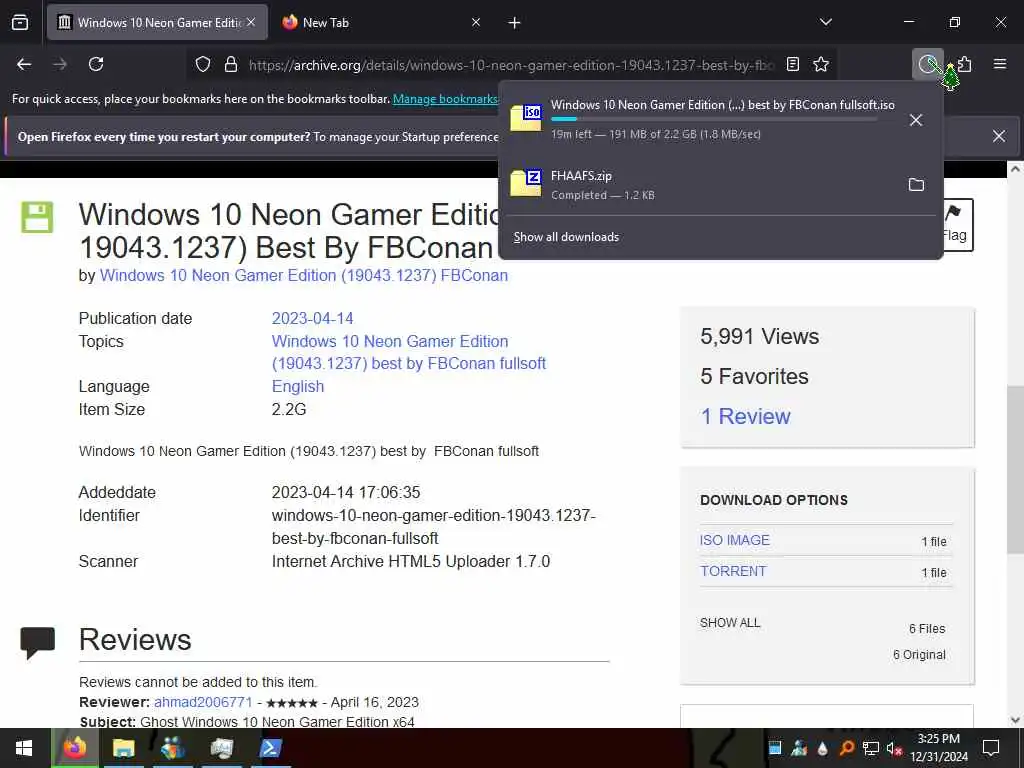Click the publication date 2023-04-14 link
Viewport: 1024px width, 768px height.
312,319
